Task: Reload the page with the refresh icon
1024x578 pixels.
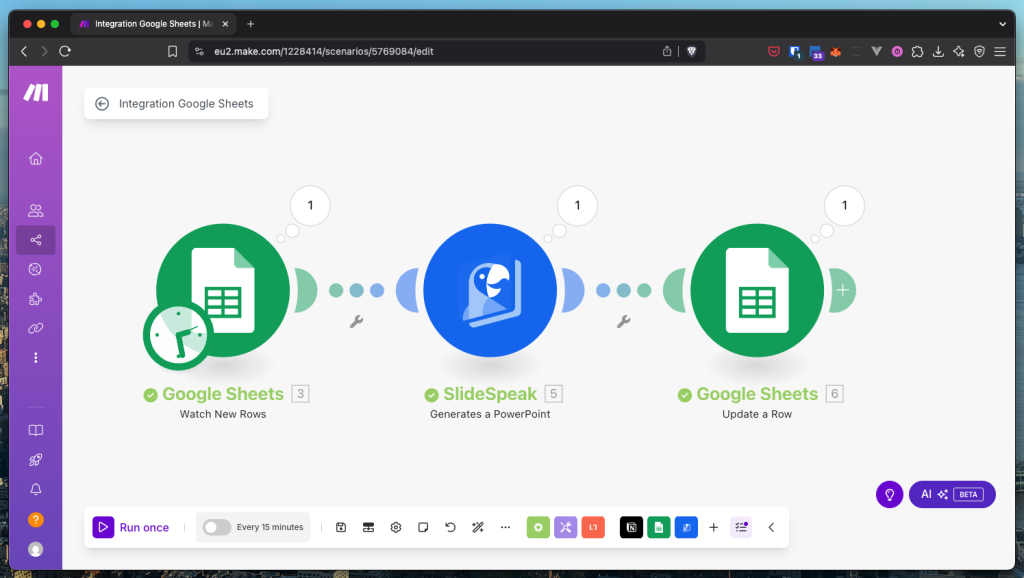Action: click(x=65, y=51)
